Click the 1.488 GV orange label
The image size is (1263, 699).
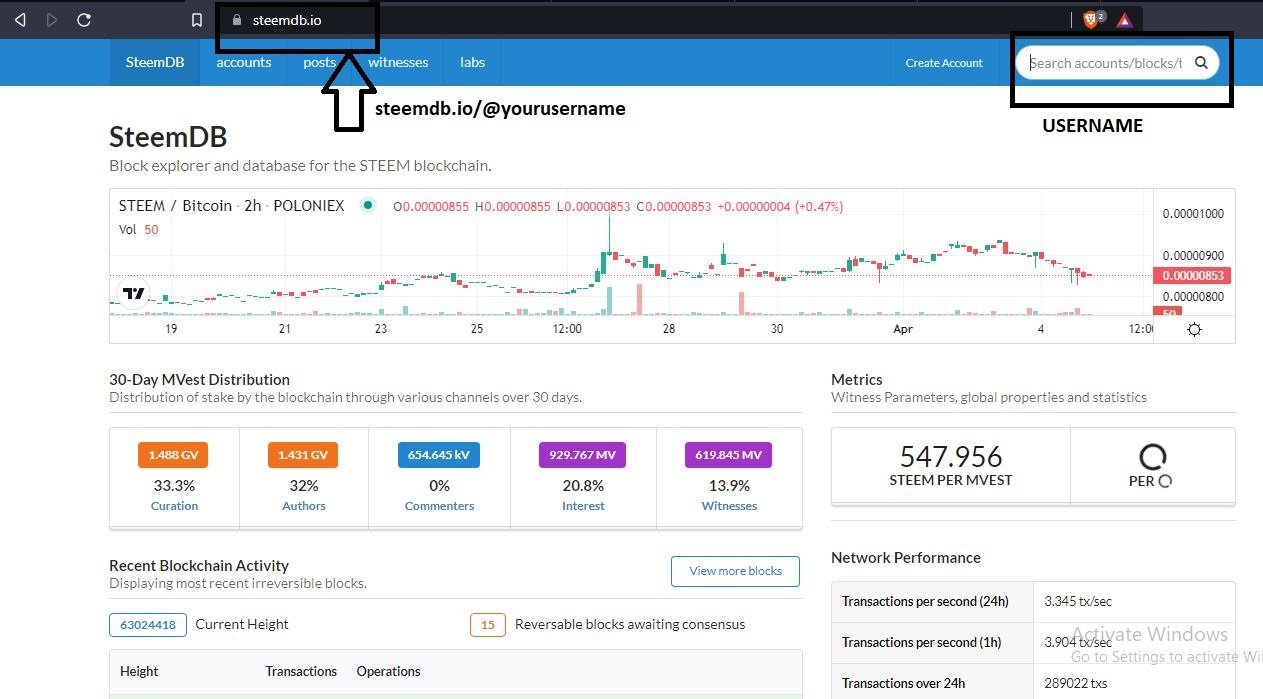173,455
